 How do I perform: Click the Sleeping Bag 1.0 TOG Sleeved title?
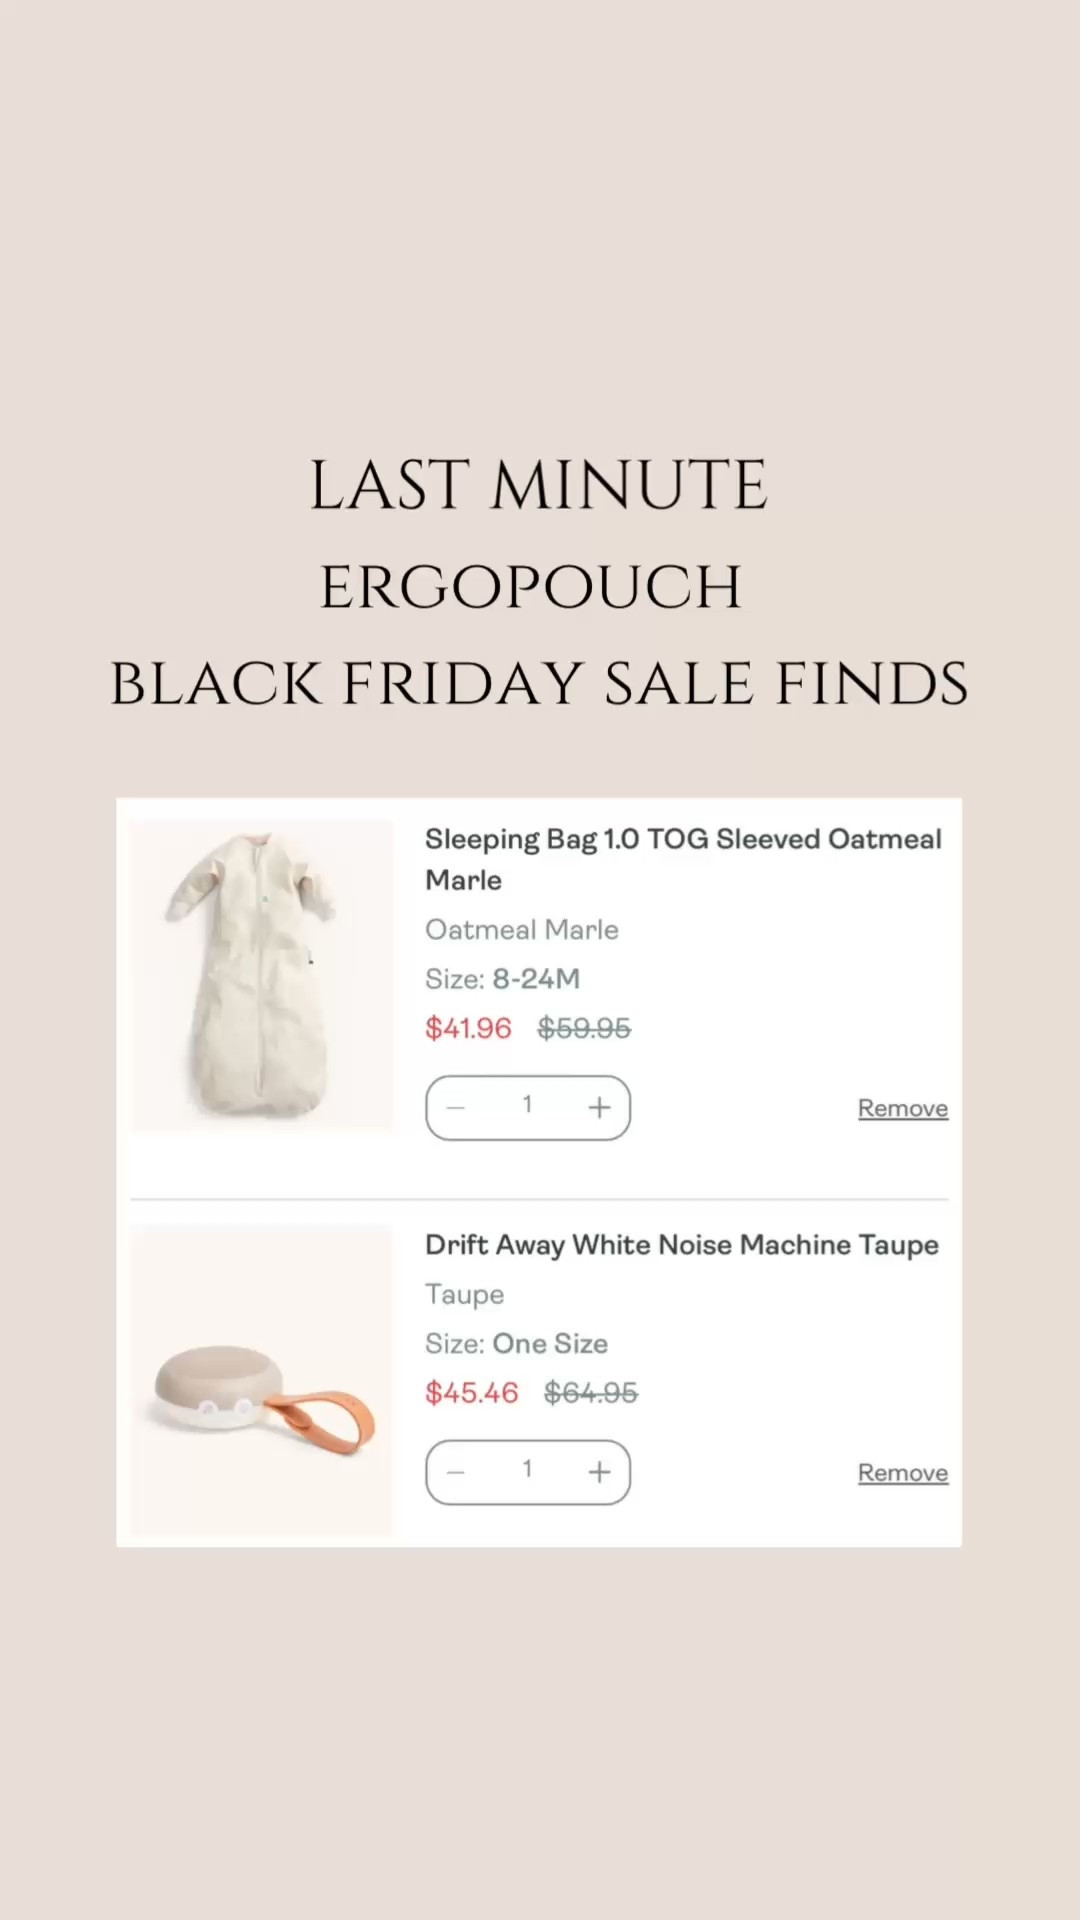[682, 840]
